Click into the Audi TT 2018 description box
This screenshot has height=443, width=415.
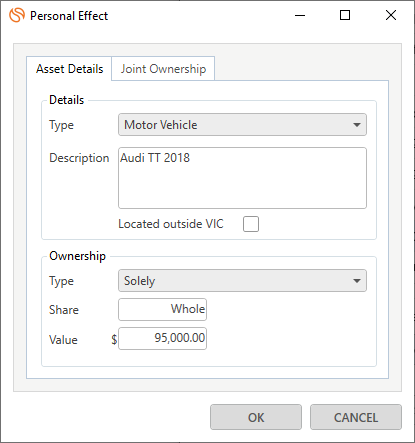pos(242,178)
